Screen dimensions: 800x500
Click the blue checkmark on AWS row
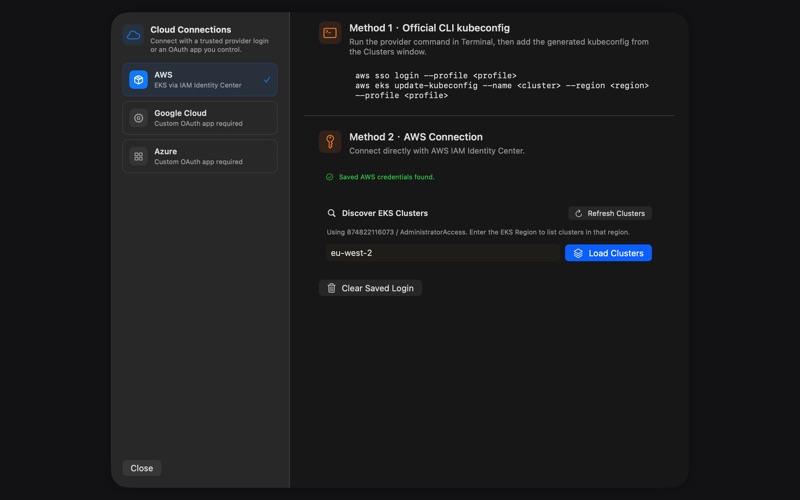point(267,80)
